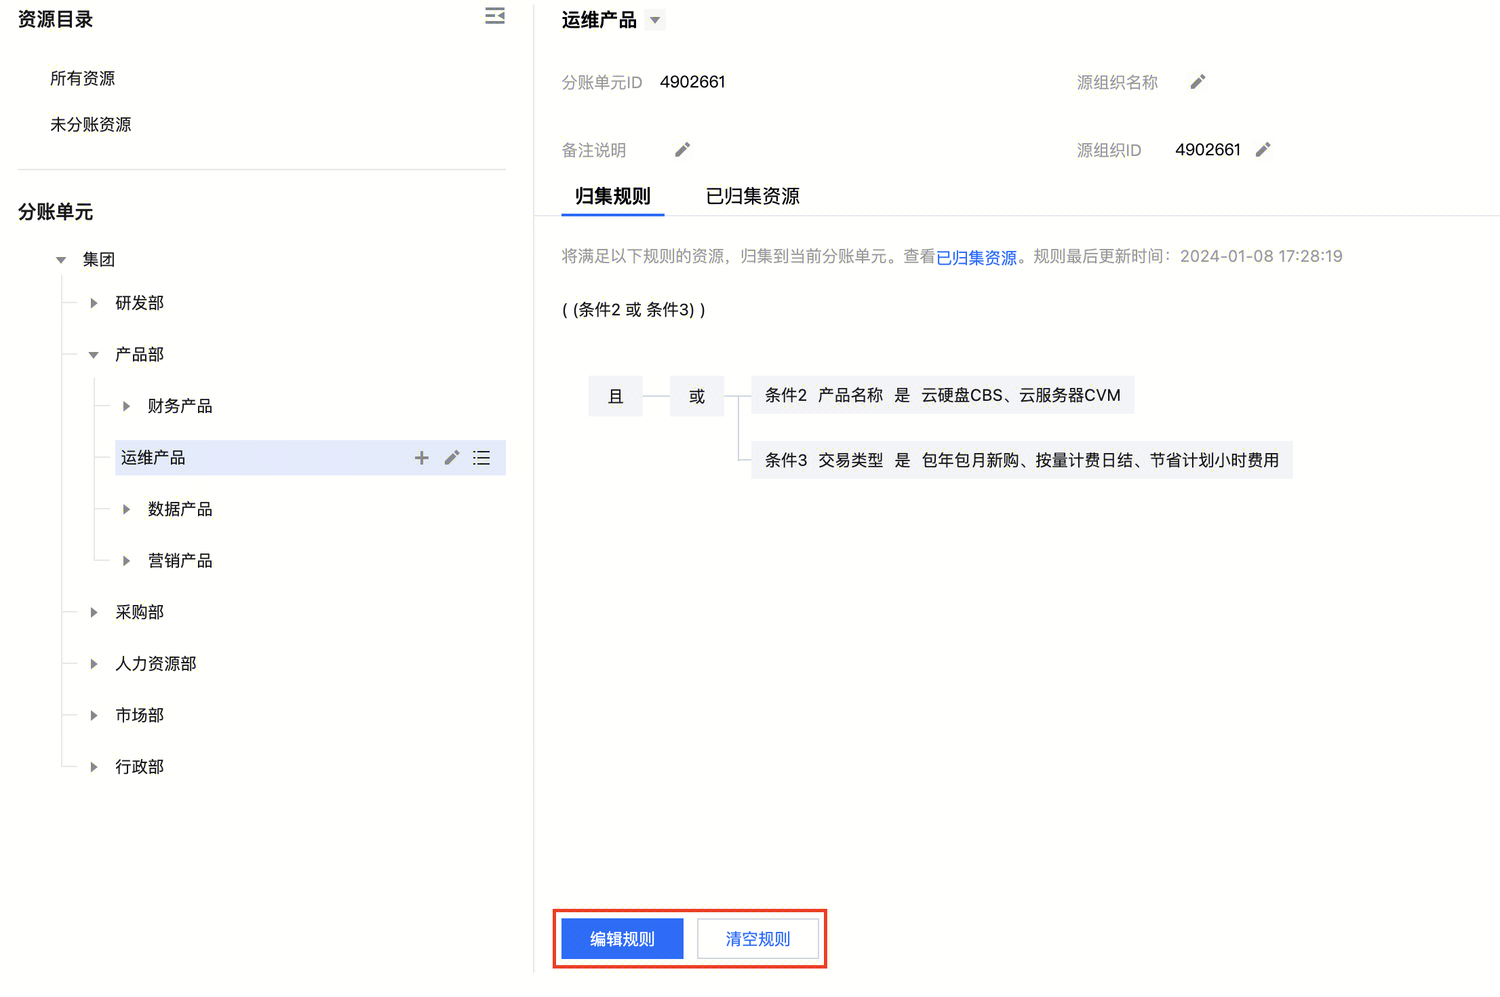This screenshot has width=1500, height=997.
Task: Select 采购部 in the tree
Action: tap(140, 612)
